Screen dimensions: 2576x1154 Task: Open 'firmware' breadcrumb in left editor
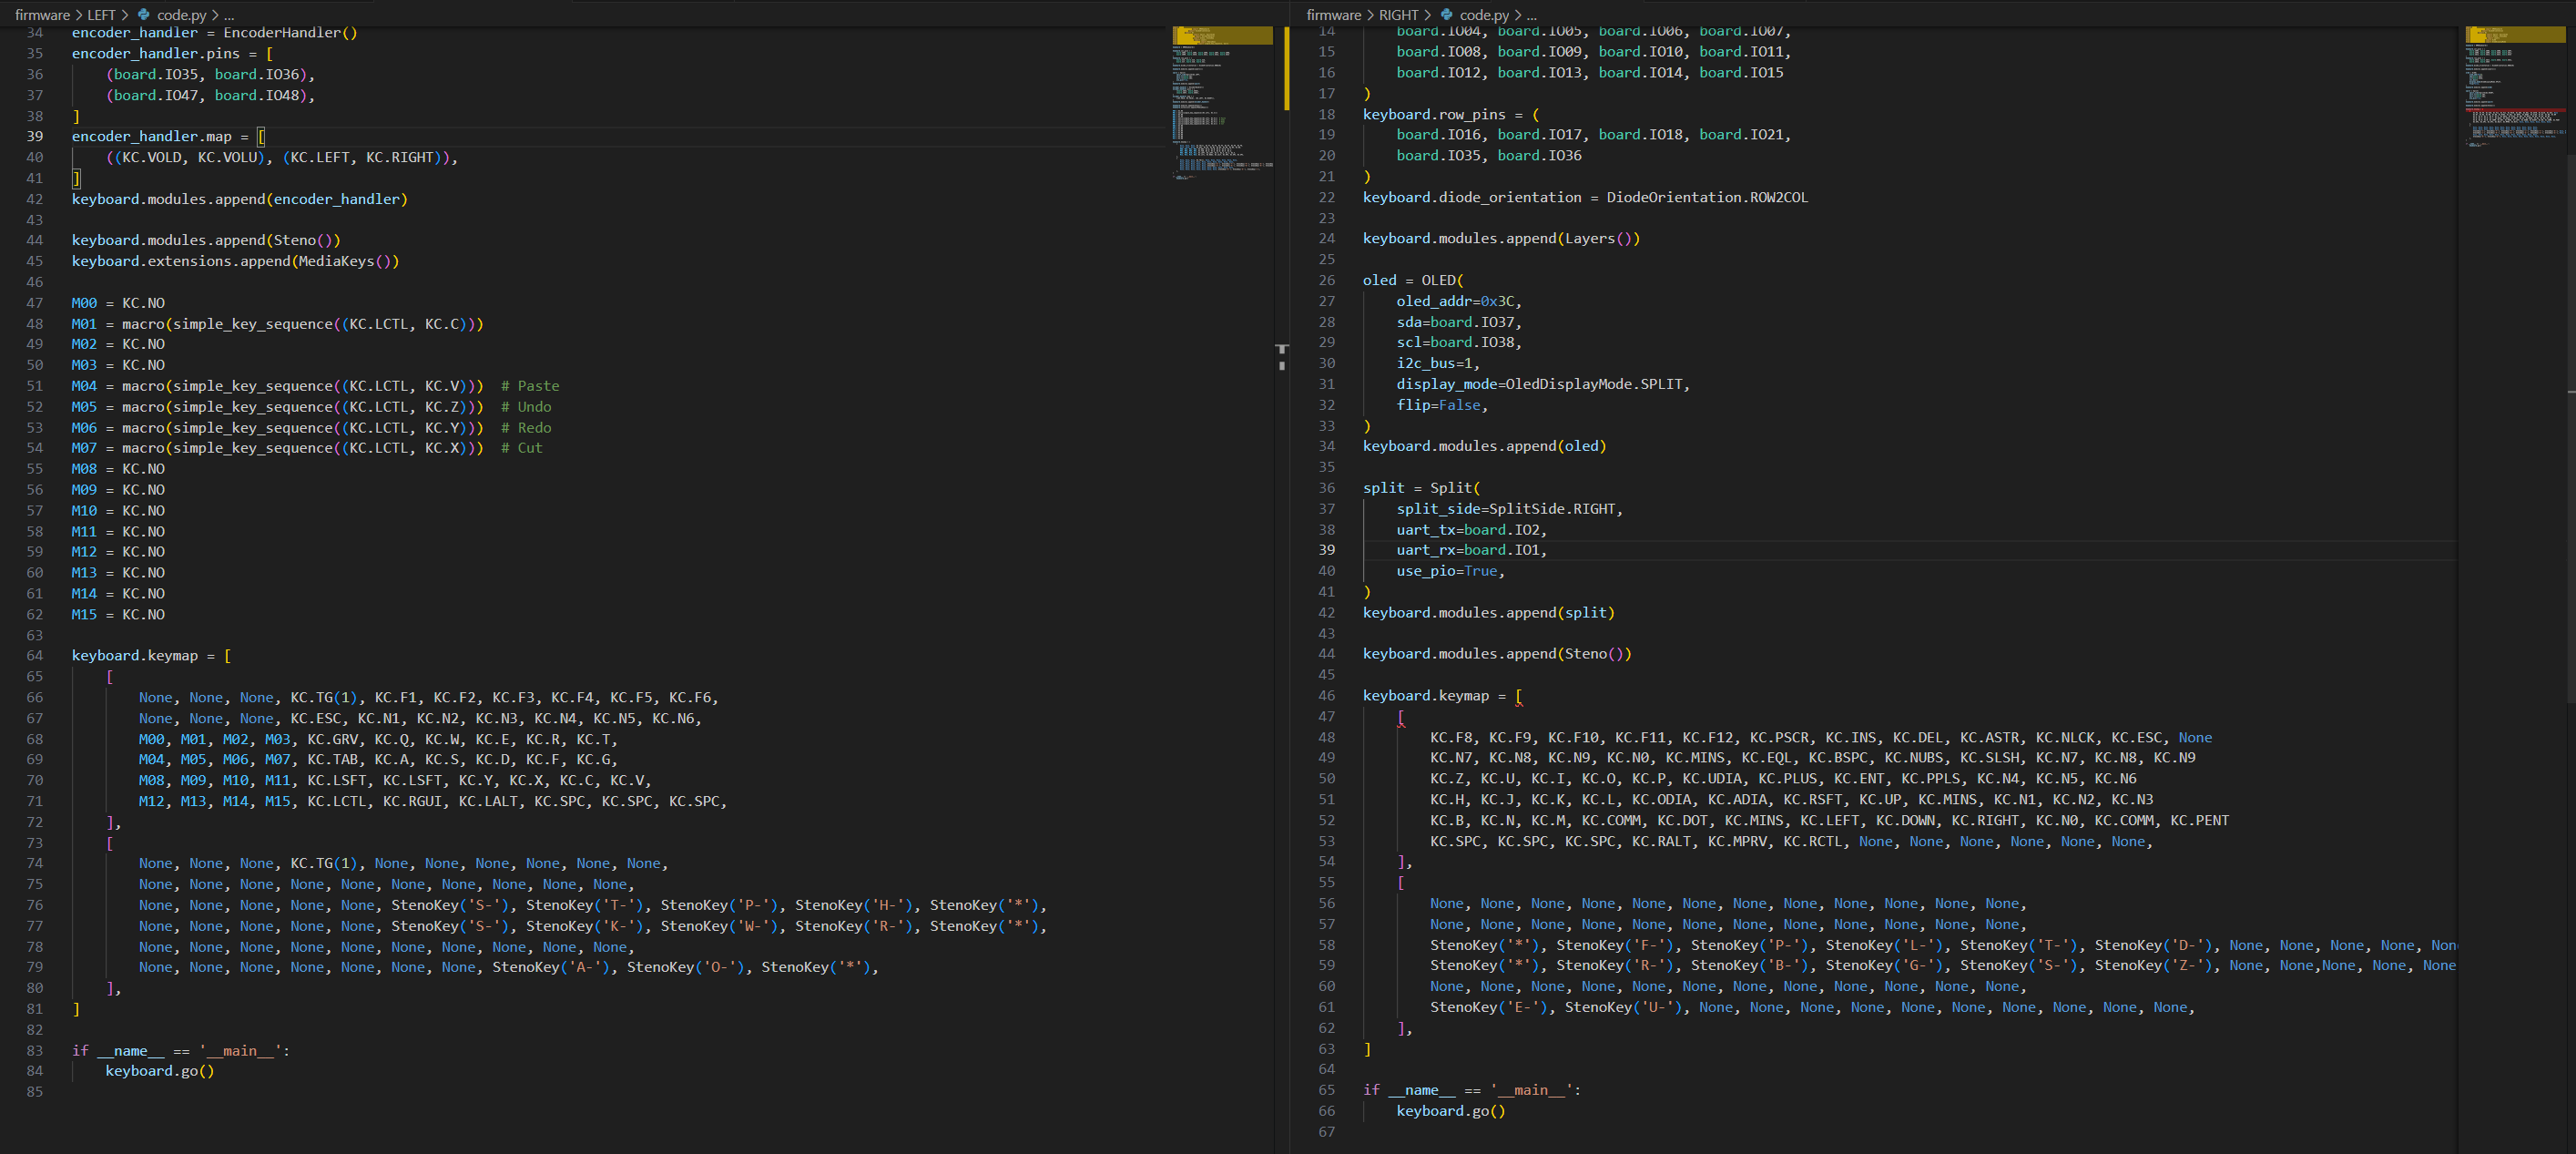point(42,15)
